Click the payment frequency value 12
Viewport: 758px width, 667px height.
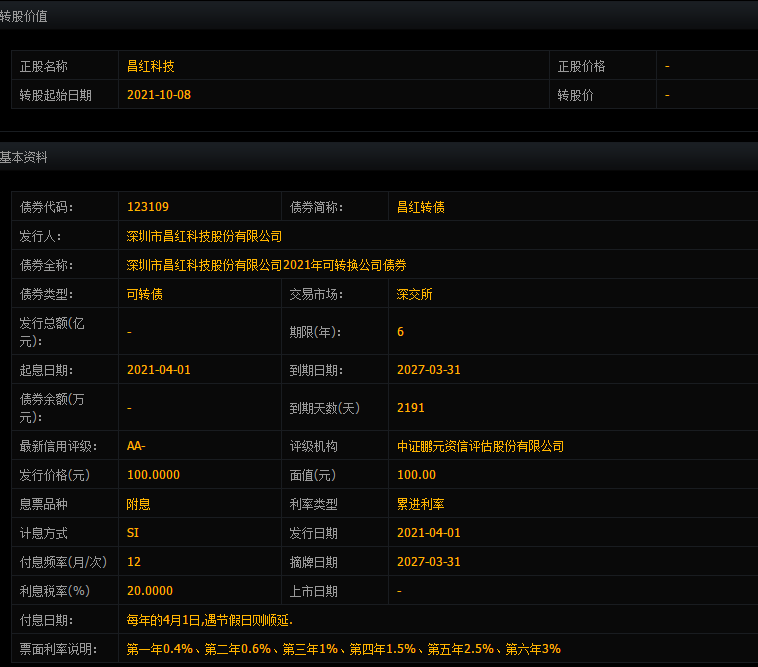click(133, 562)
